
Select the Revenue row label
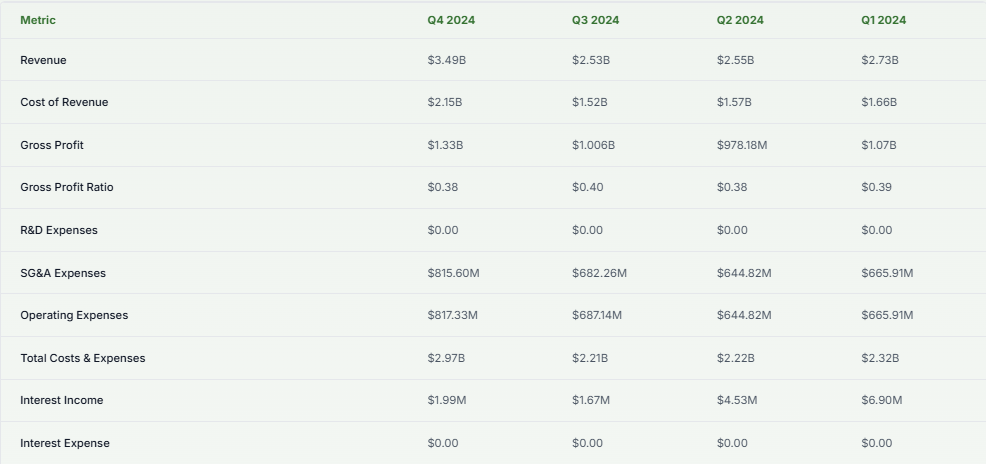43,60
